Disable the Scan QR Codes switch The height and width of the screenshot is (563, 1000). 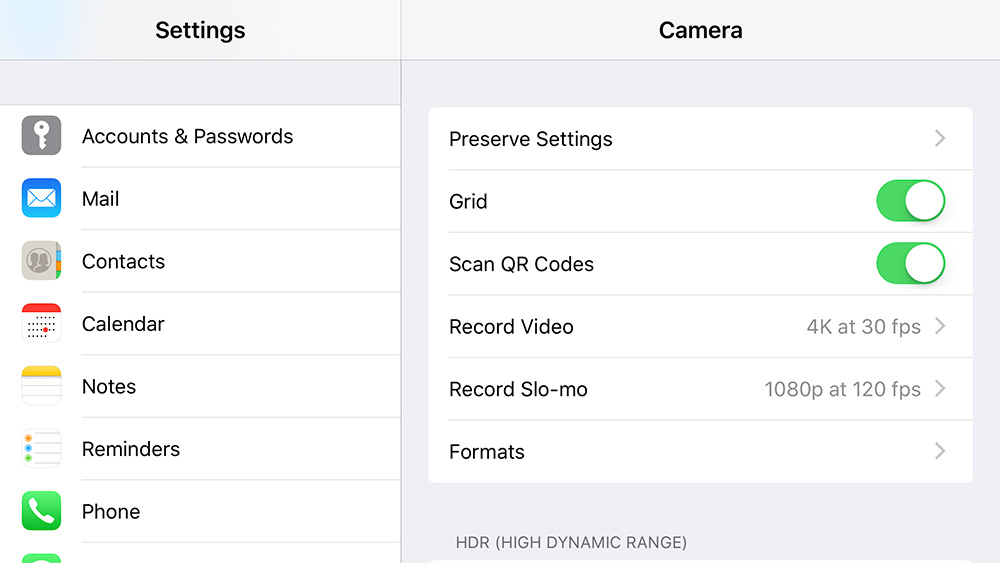pyautogui.click(x=911, y=263)
